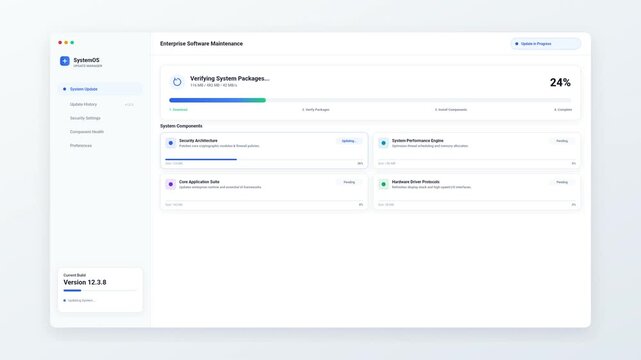This screenshot has width=641, height=360.
Task: Click the Version 12.3.8 text
Action: tap(85, 282)
